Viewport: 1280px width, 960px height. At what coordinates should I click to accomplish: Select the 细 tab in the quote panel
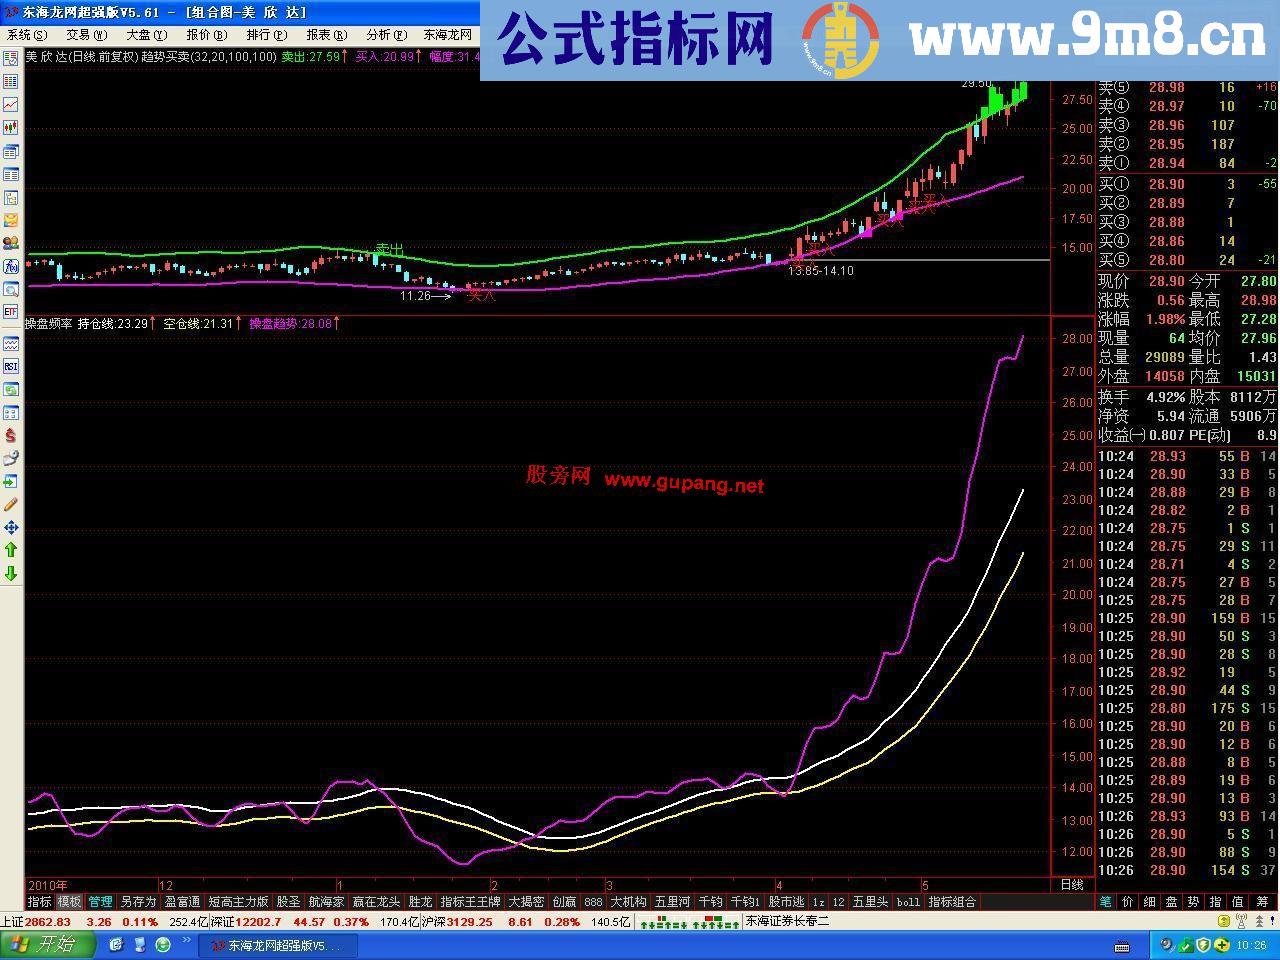tap(1150, 902)
